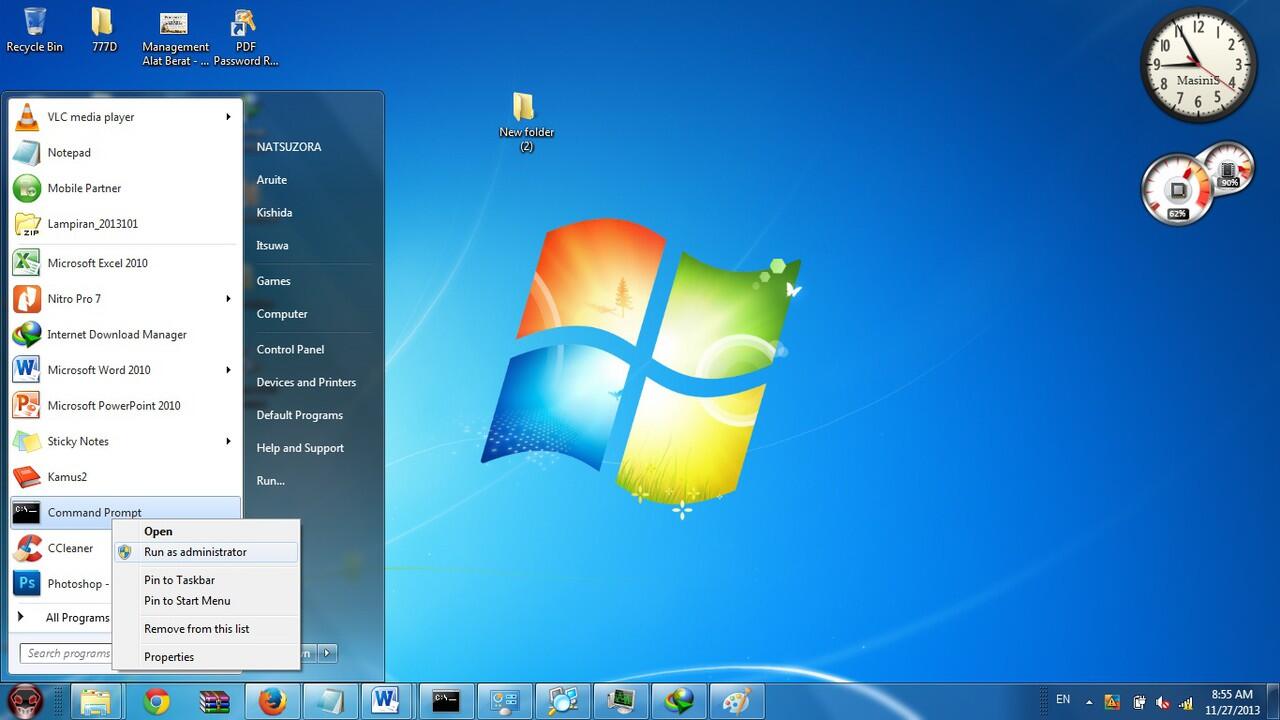
Task: Open the Itsuwa library link
Action: [272, 245]
